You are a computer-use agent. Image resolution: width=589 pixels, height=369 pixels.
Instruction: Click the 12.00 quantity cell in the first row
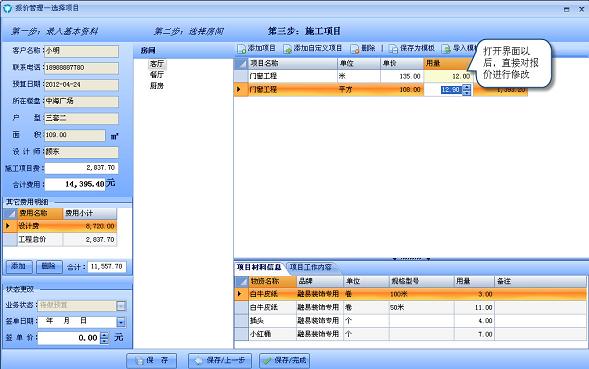[x=448, y=76]
